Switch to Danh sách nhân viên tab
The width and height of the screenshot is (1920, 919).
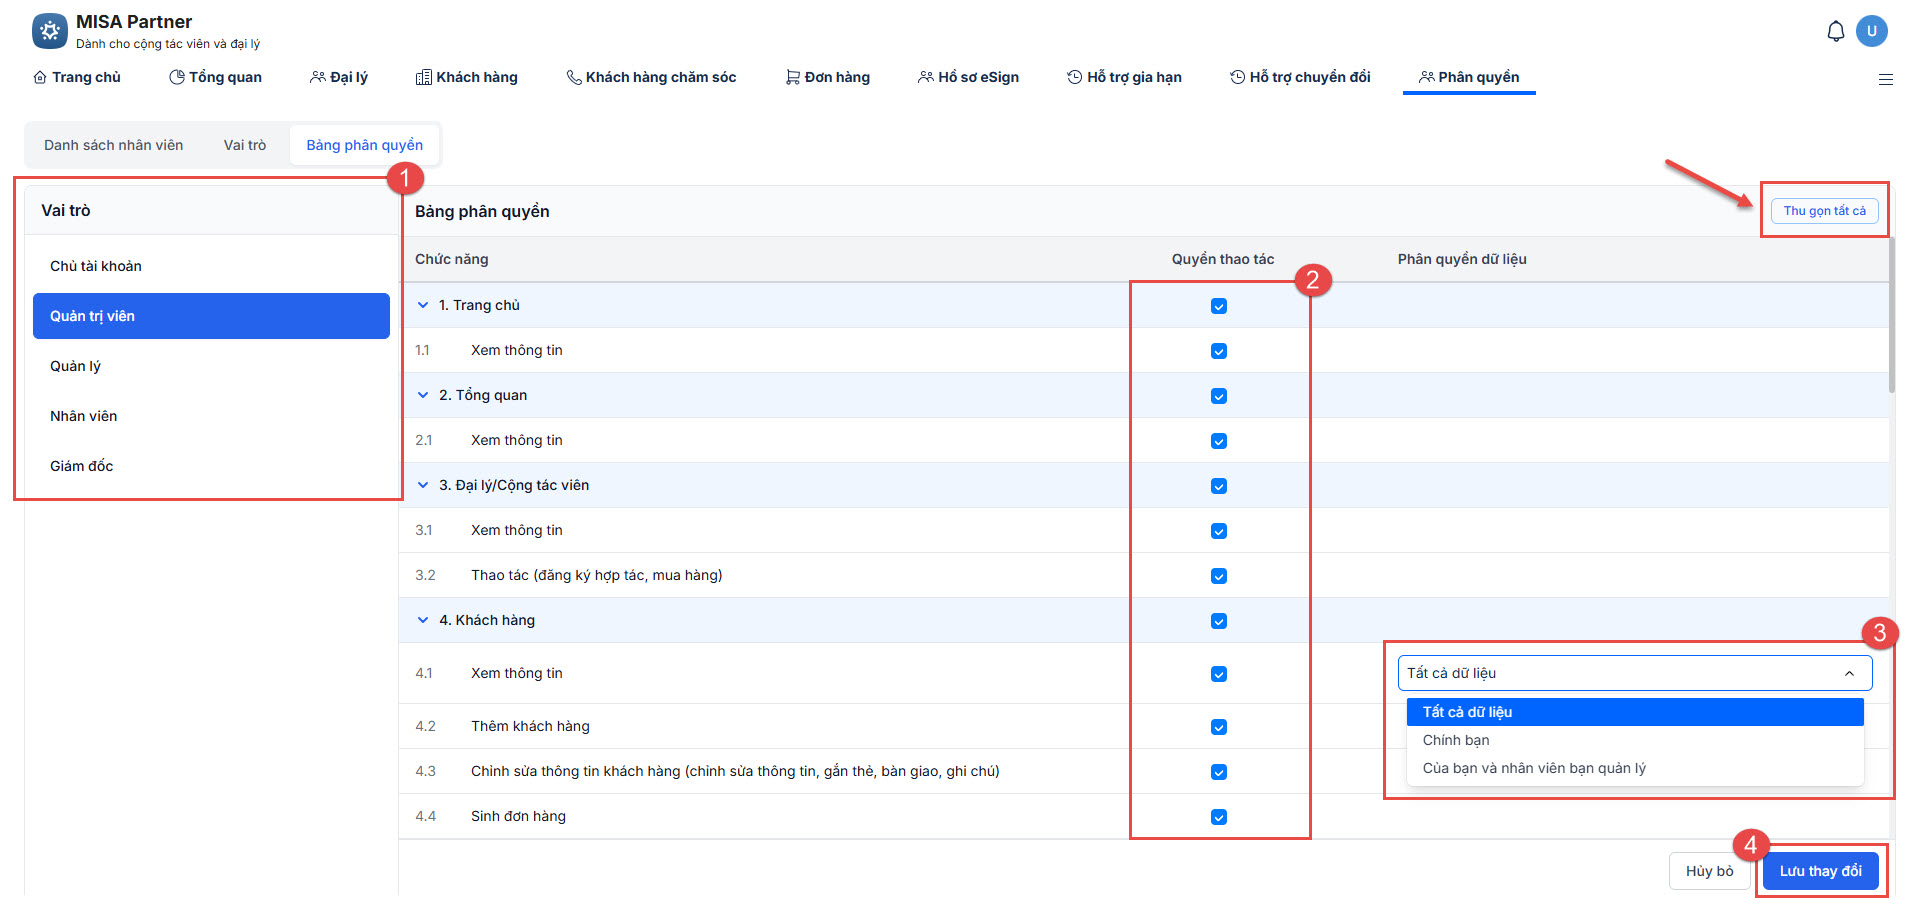click(113, 145)
